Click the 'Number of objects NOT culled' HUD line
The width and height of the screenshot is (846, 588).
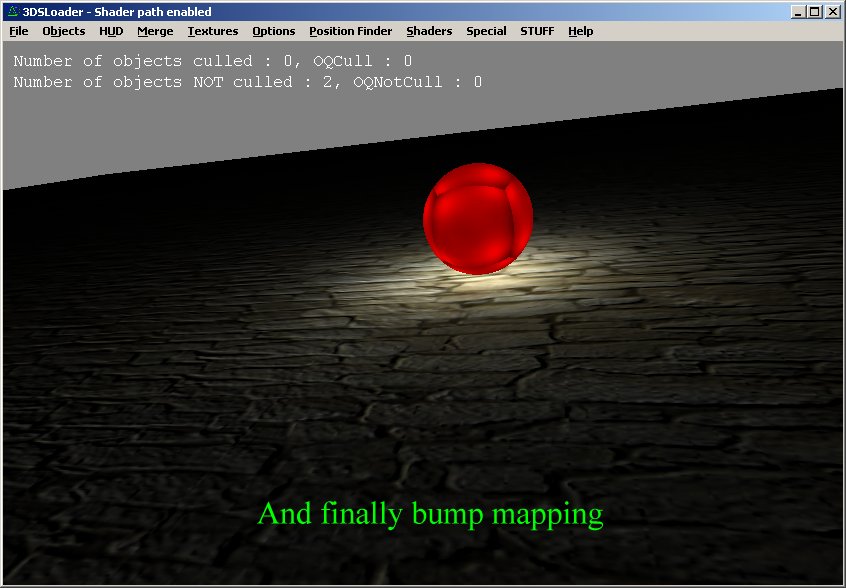coord(247,82)
